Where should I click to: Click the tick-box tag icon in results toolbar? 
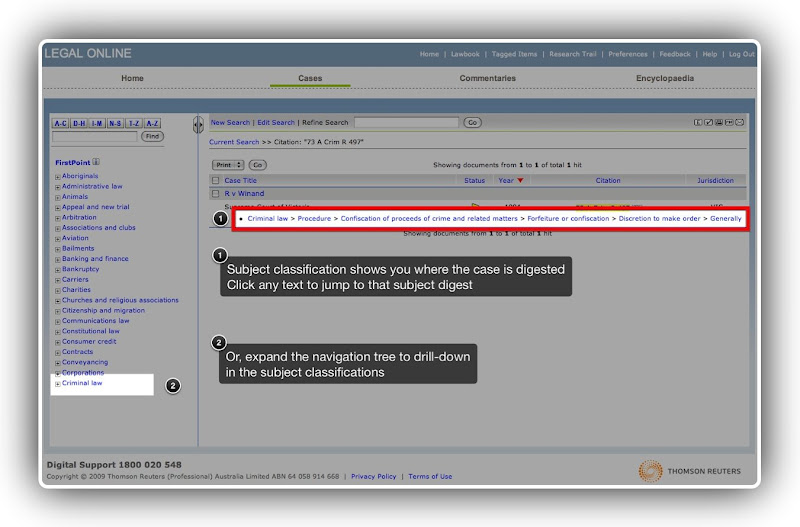click(x=708, y=122)
